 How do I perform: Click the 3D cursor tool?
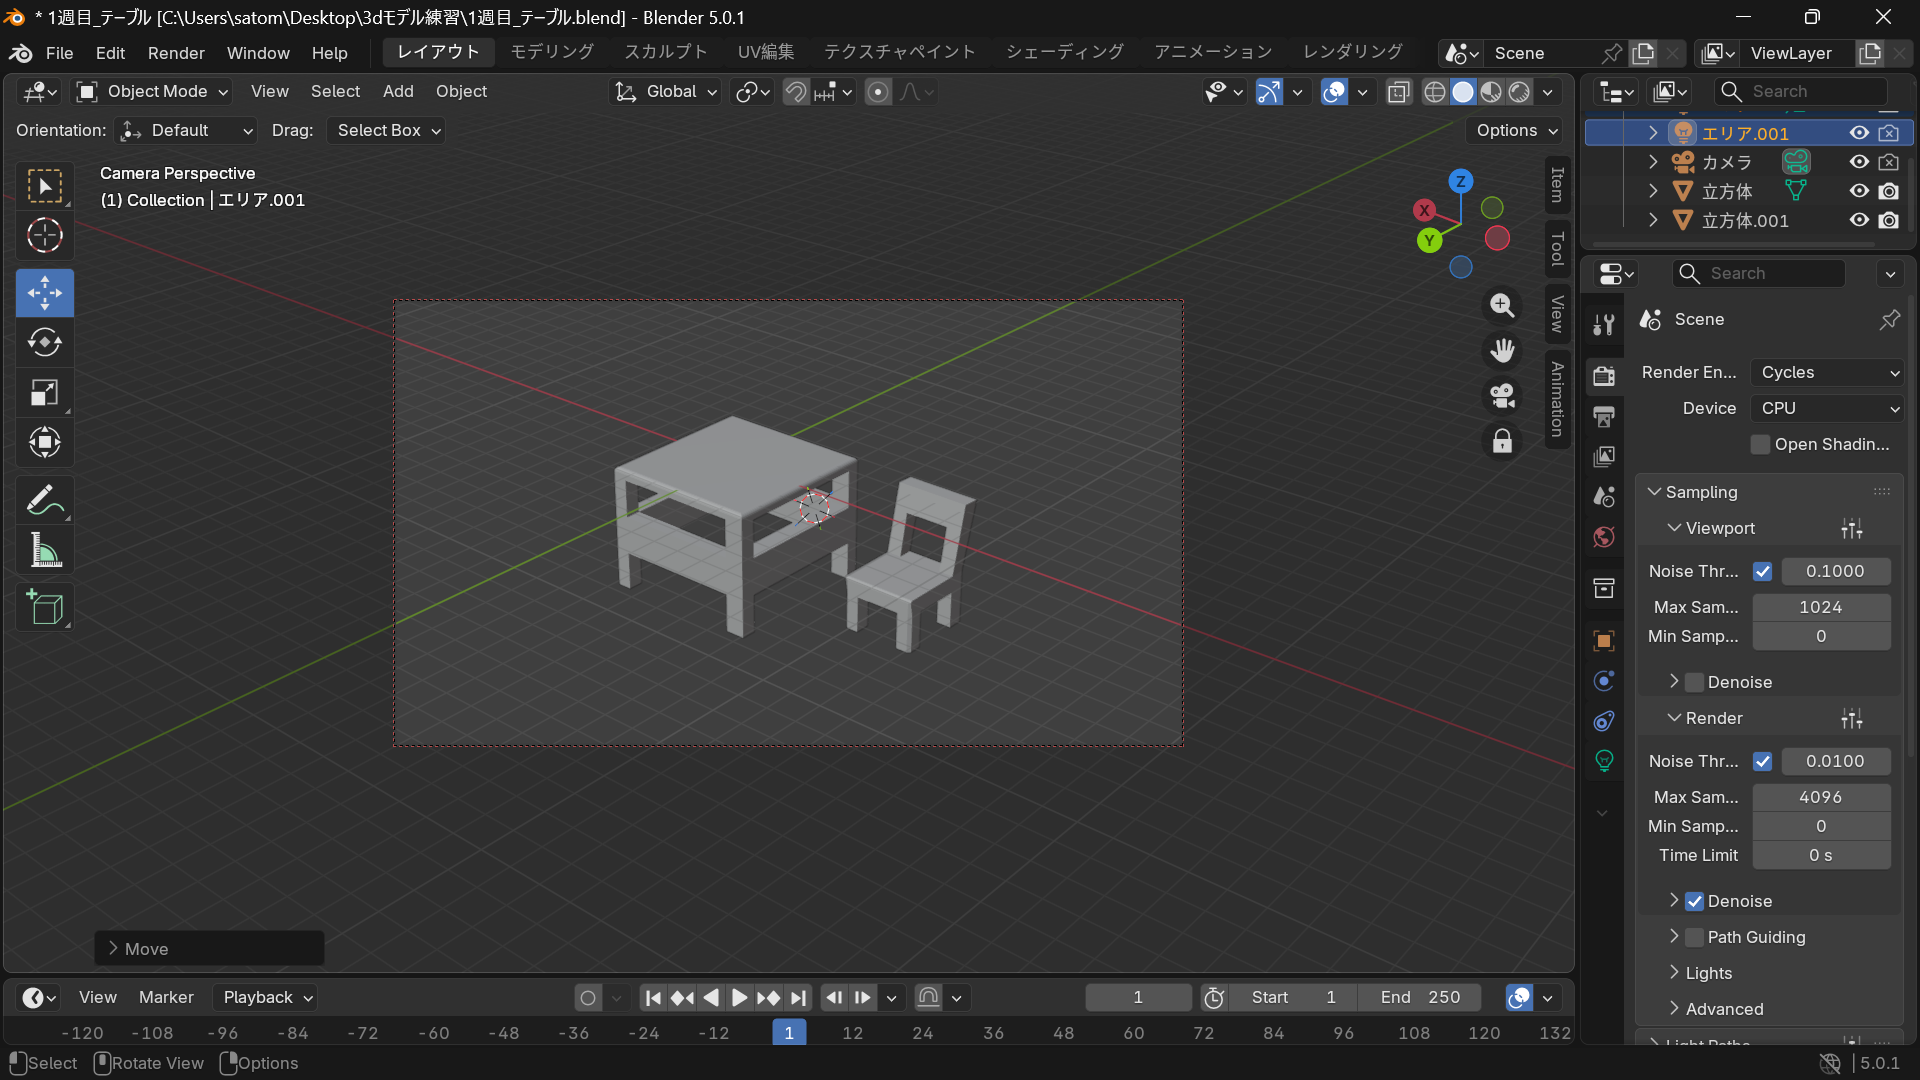[44, 236]
